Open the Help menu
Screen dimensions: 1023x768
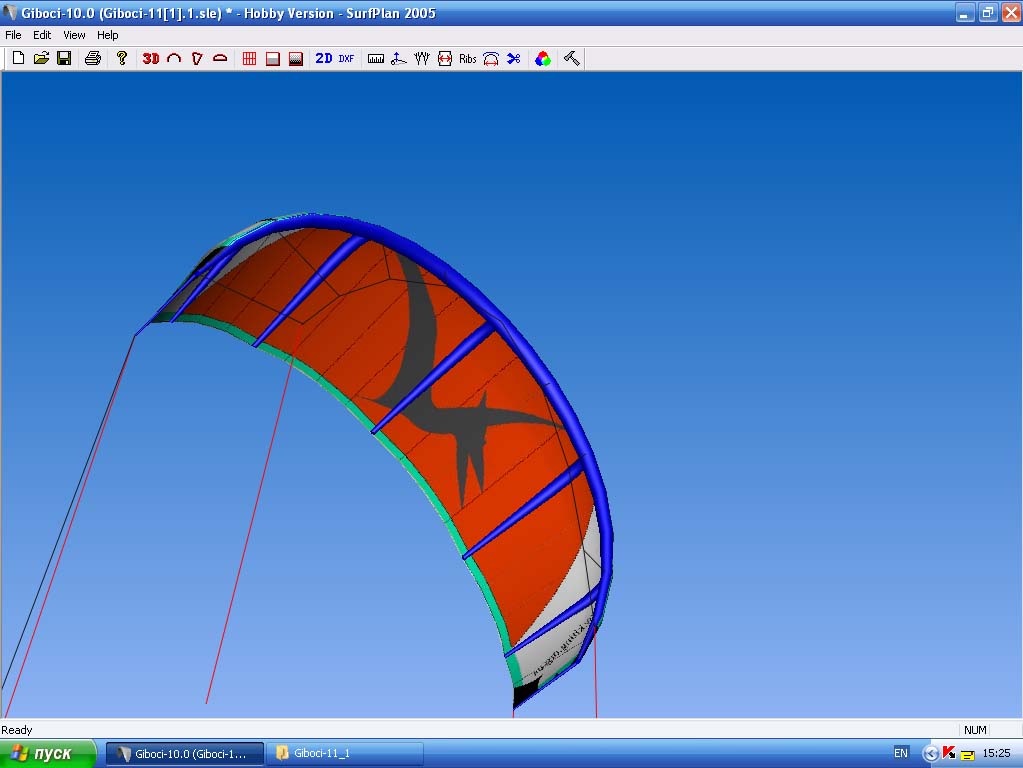pyautogui.click(x=107, y=35)
